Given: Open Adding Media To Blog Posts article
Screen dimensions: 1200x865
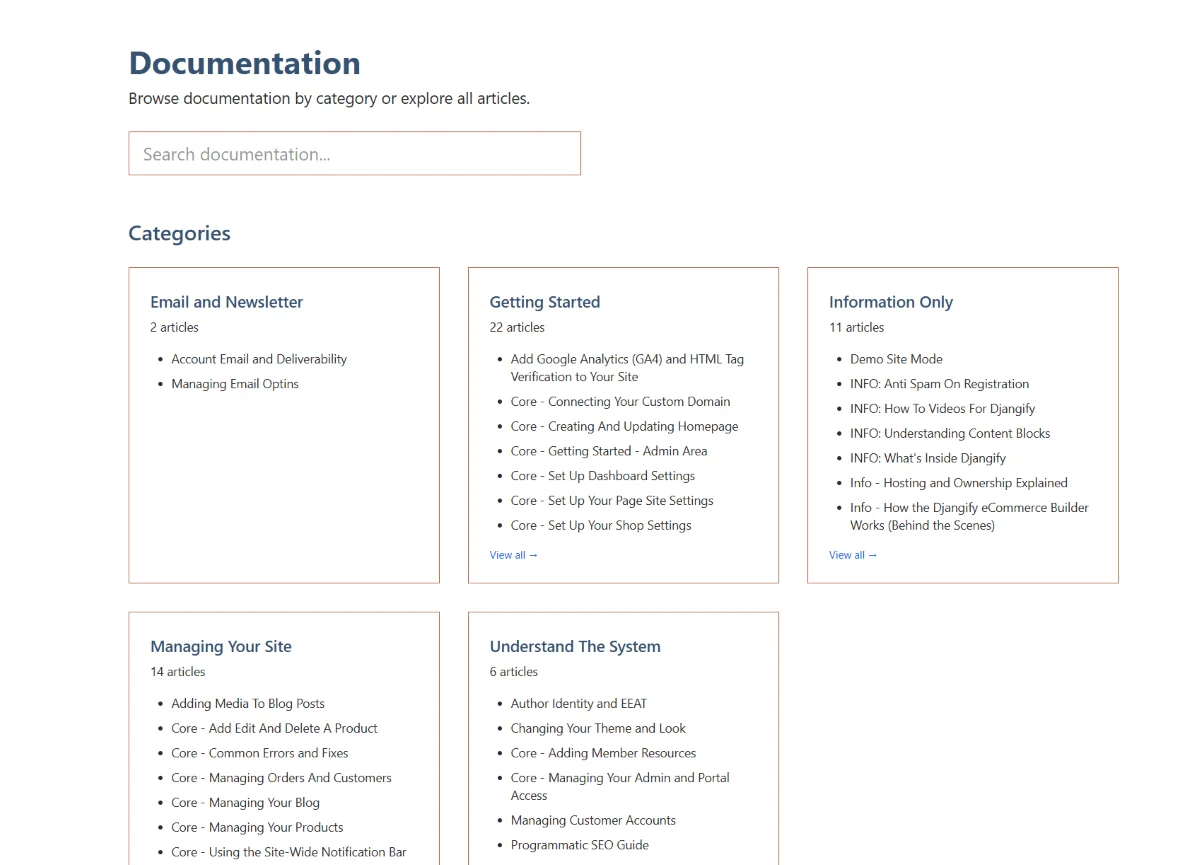Looking at the screenshot, I should point(248,703).
